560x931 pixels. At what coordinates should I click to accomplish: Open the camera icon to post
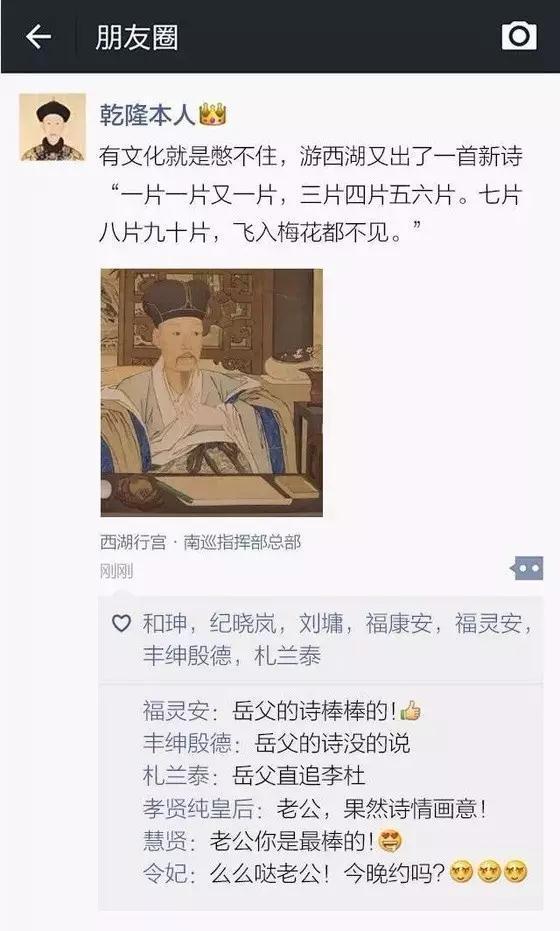(519, 36)
